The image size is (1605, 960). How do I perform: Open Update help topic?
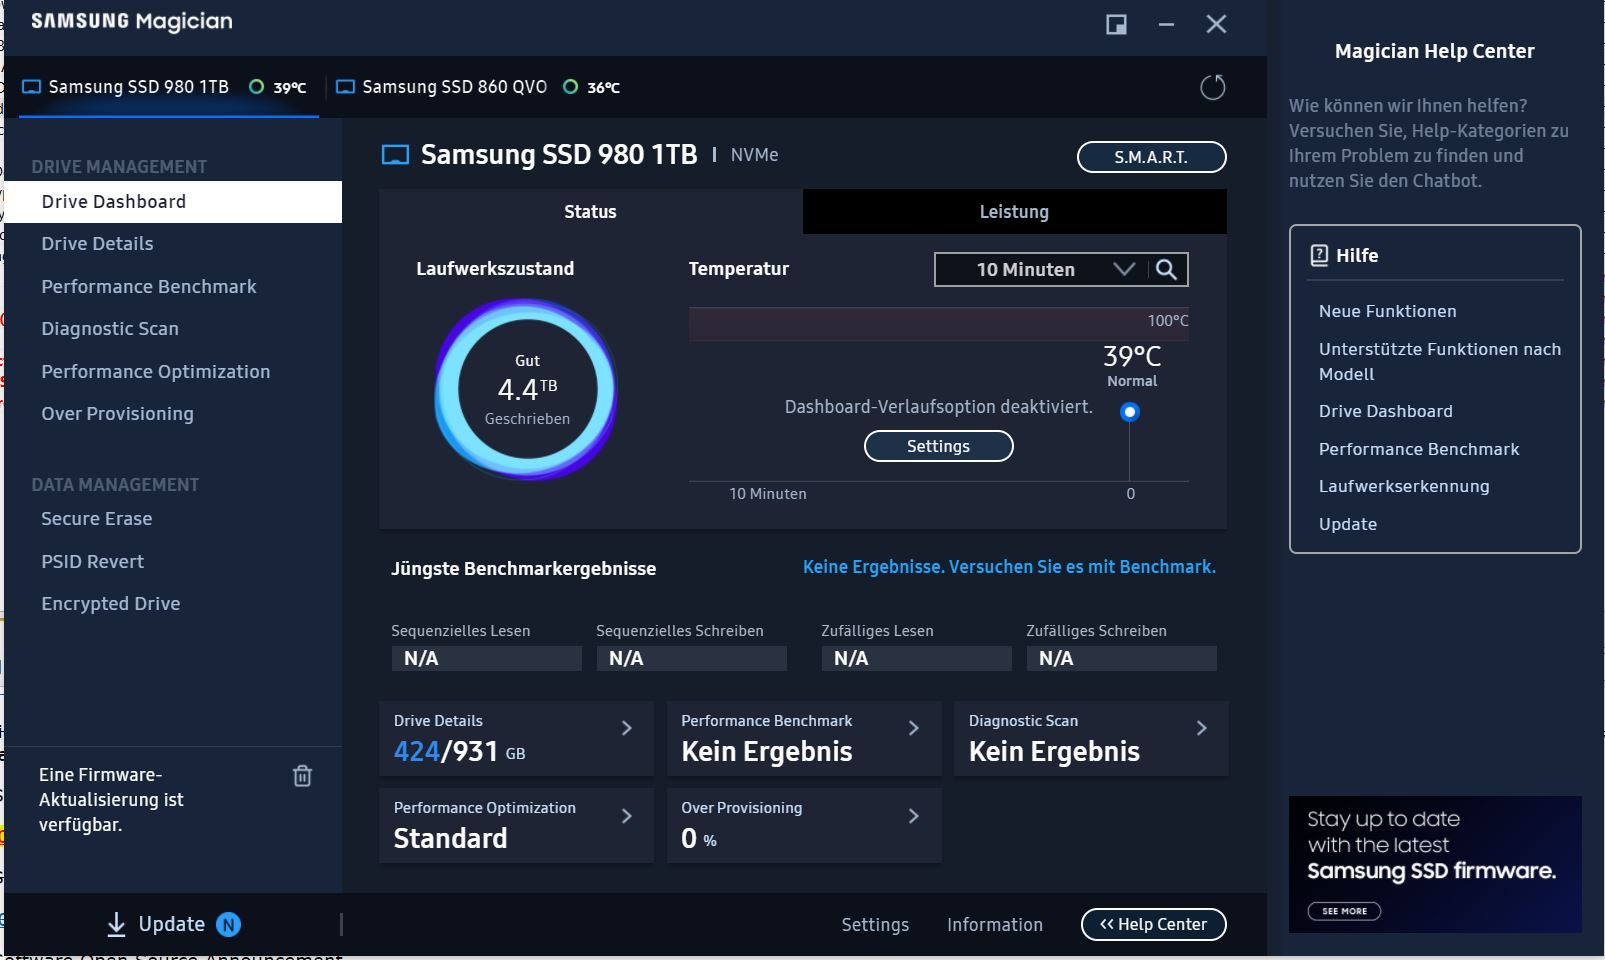tap(1347, 524)
